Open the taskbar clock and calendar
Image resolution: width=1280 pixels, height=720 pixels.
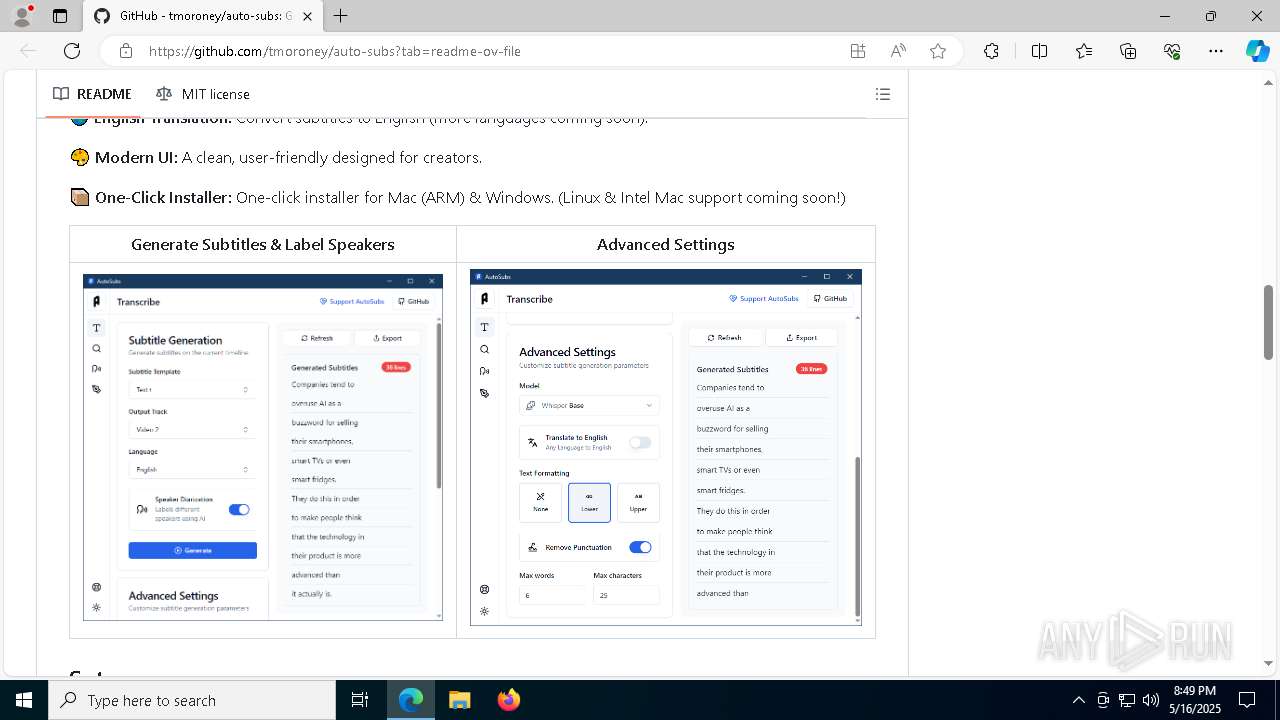click(x=1195, y=700)
